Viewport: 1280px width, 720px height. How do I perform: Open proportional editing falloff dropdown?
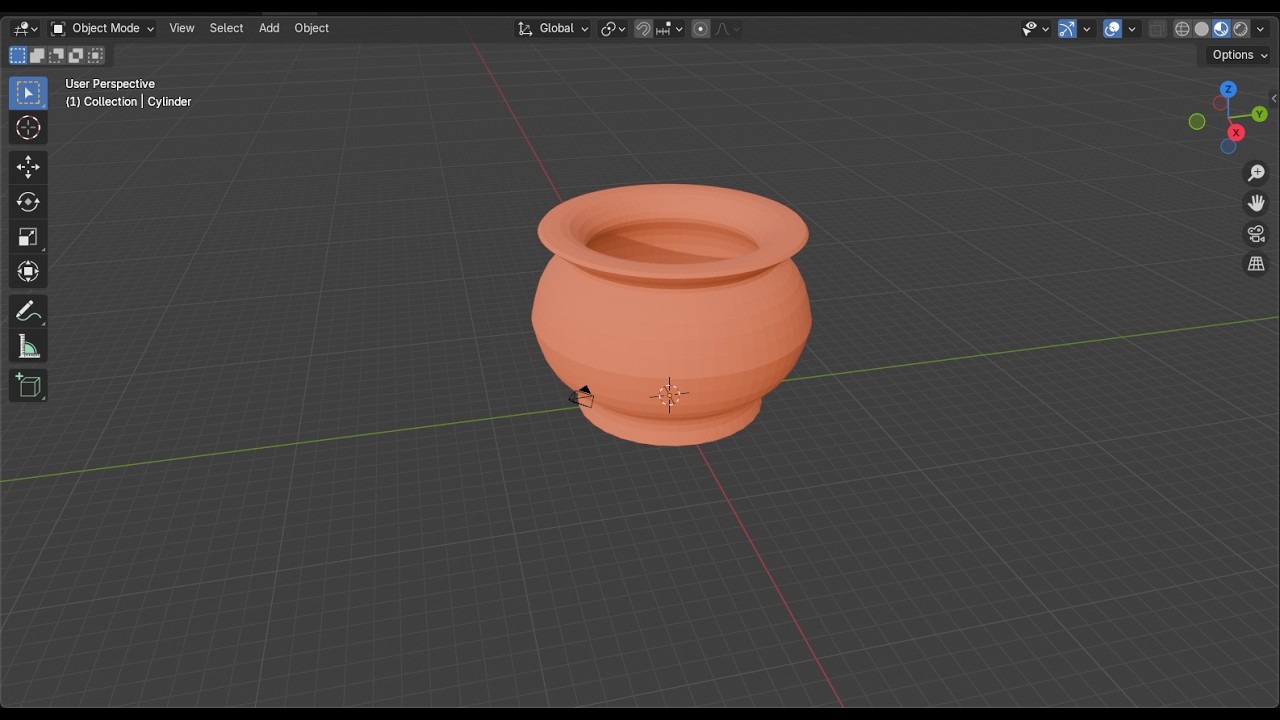[x=727, y=29]
